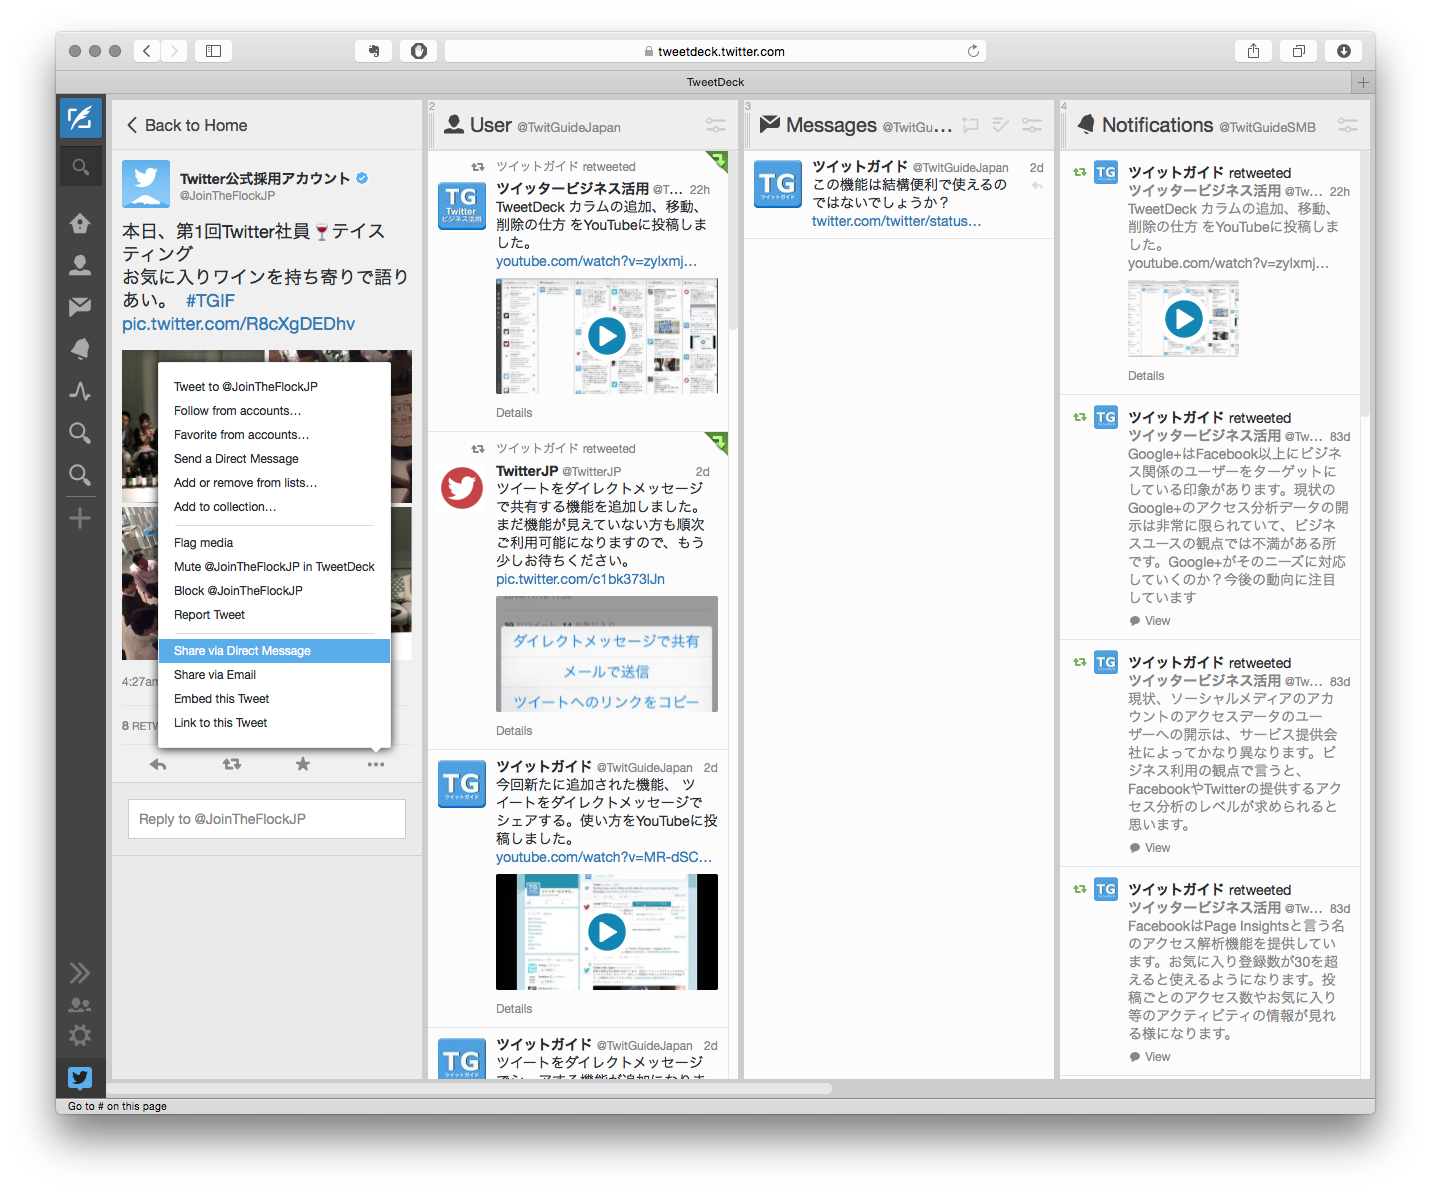The width and height of the screenshot is (1431, 1194).
Task: Add a new column with plus icon
Action: [80, 518]
